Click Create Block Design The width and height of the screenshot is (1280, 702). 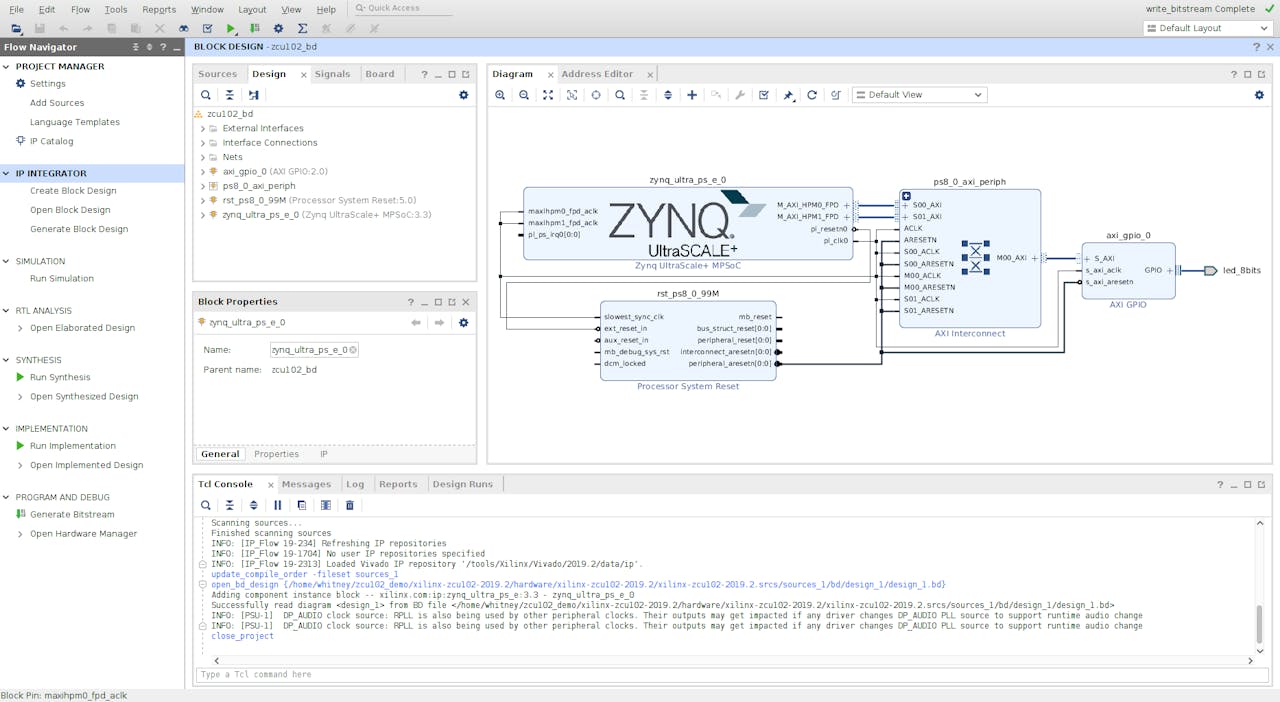pyautogui.click(x=73, y=191)
